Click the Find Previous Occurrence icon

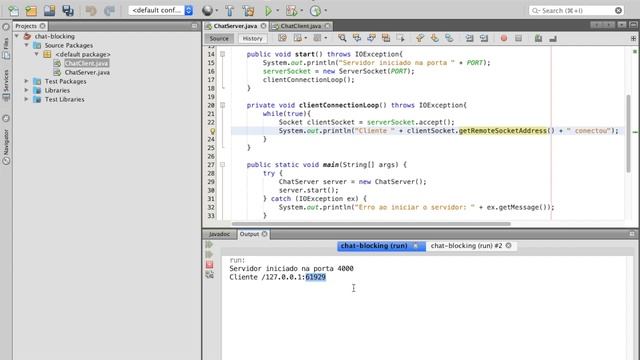[x=357, y=38]
